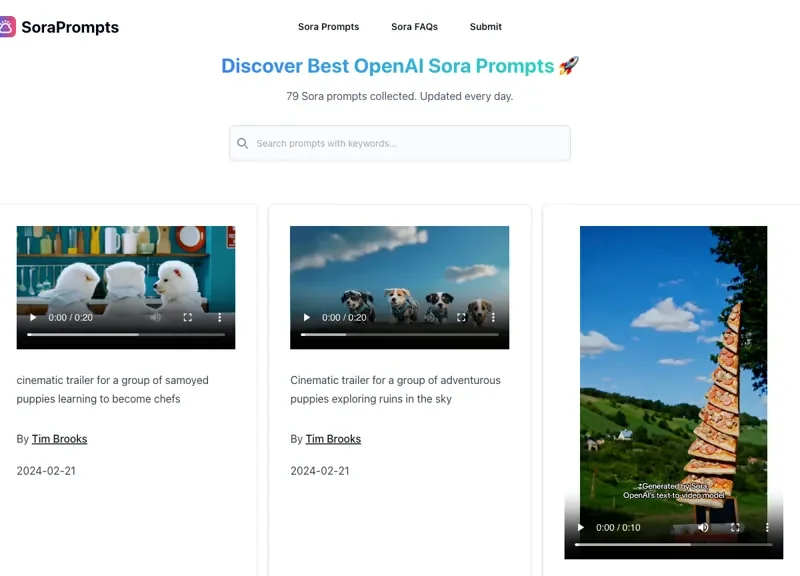Click the samoyed puppies chefs prompt text
This screenshot has width=800, height=576.
(112, 389)
